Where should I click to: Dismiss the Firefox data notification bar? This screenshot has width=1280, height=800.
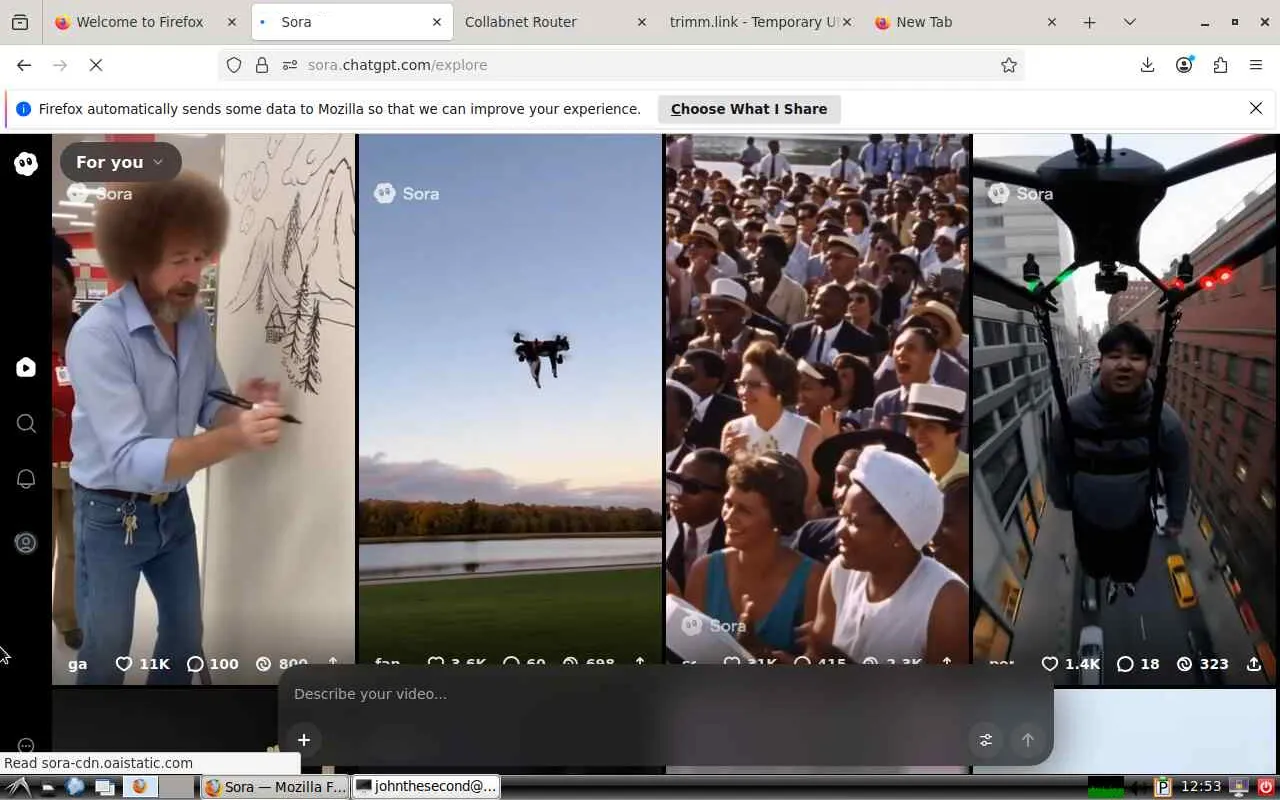point(1256,108)
